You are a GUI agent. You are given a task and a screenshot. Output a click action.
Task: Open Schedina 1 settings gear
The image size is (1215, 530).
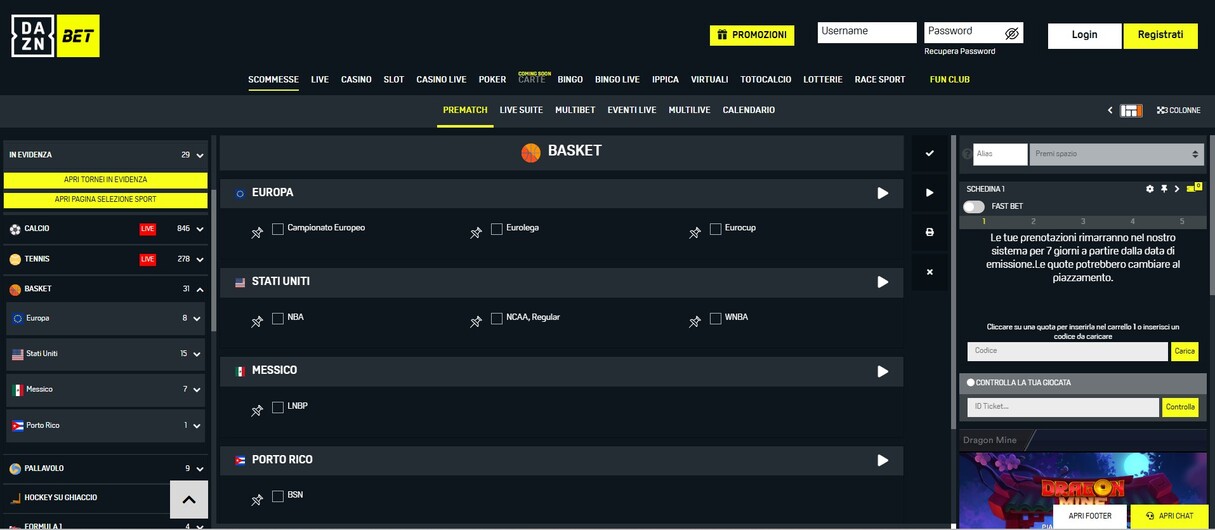pyautogui.click(x=1150, y=189)
